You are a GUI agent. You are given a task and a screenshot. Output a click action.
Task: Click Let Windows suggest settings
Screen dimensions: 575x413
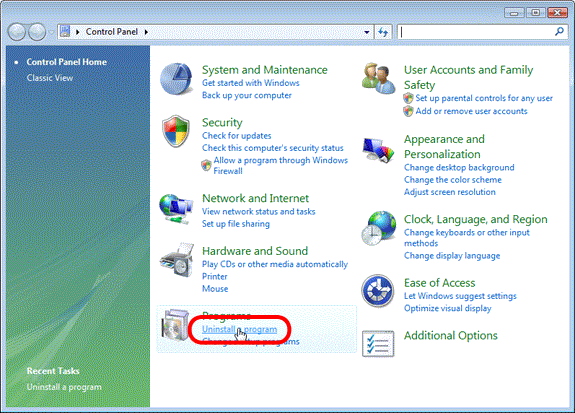460,296
